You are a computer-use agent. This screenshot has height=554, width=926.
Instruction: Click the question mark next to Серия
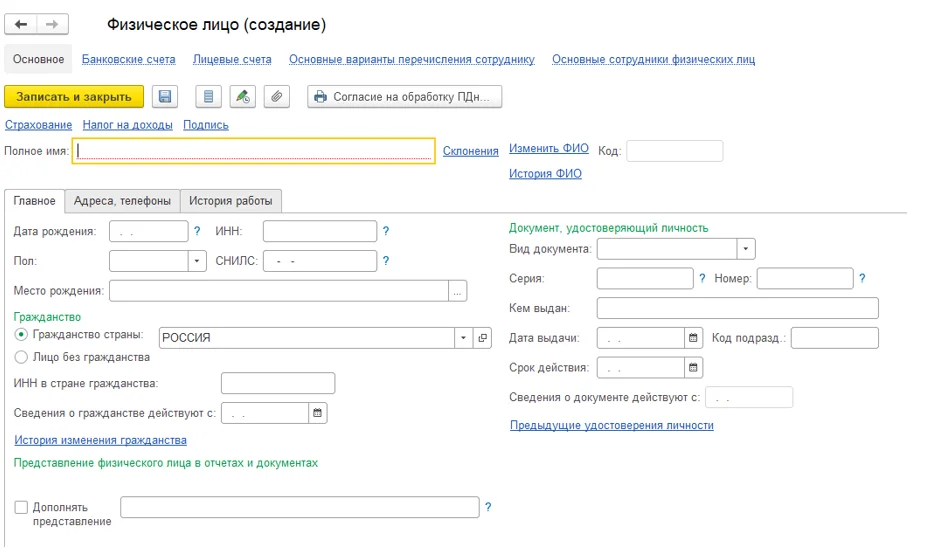point(702,278)
